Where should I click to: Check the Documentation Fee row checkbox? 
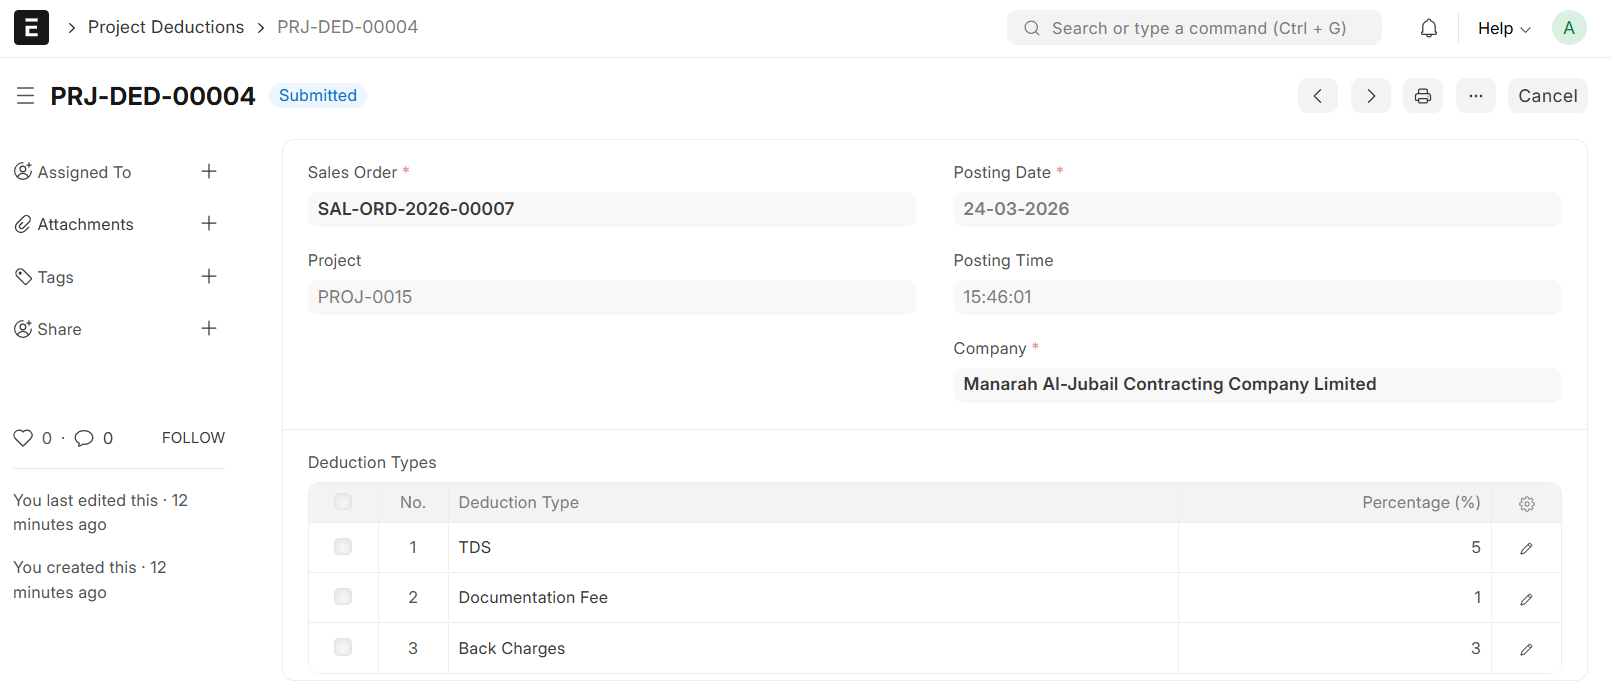point(343,597)
